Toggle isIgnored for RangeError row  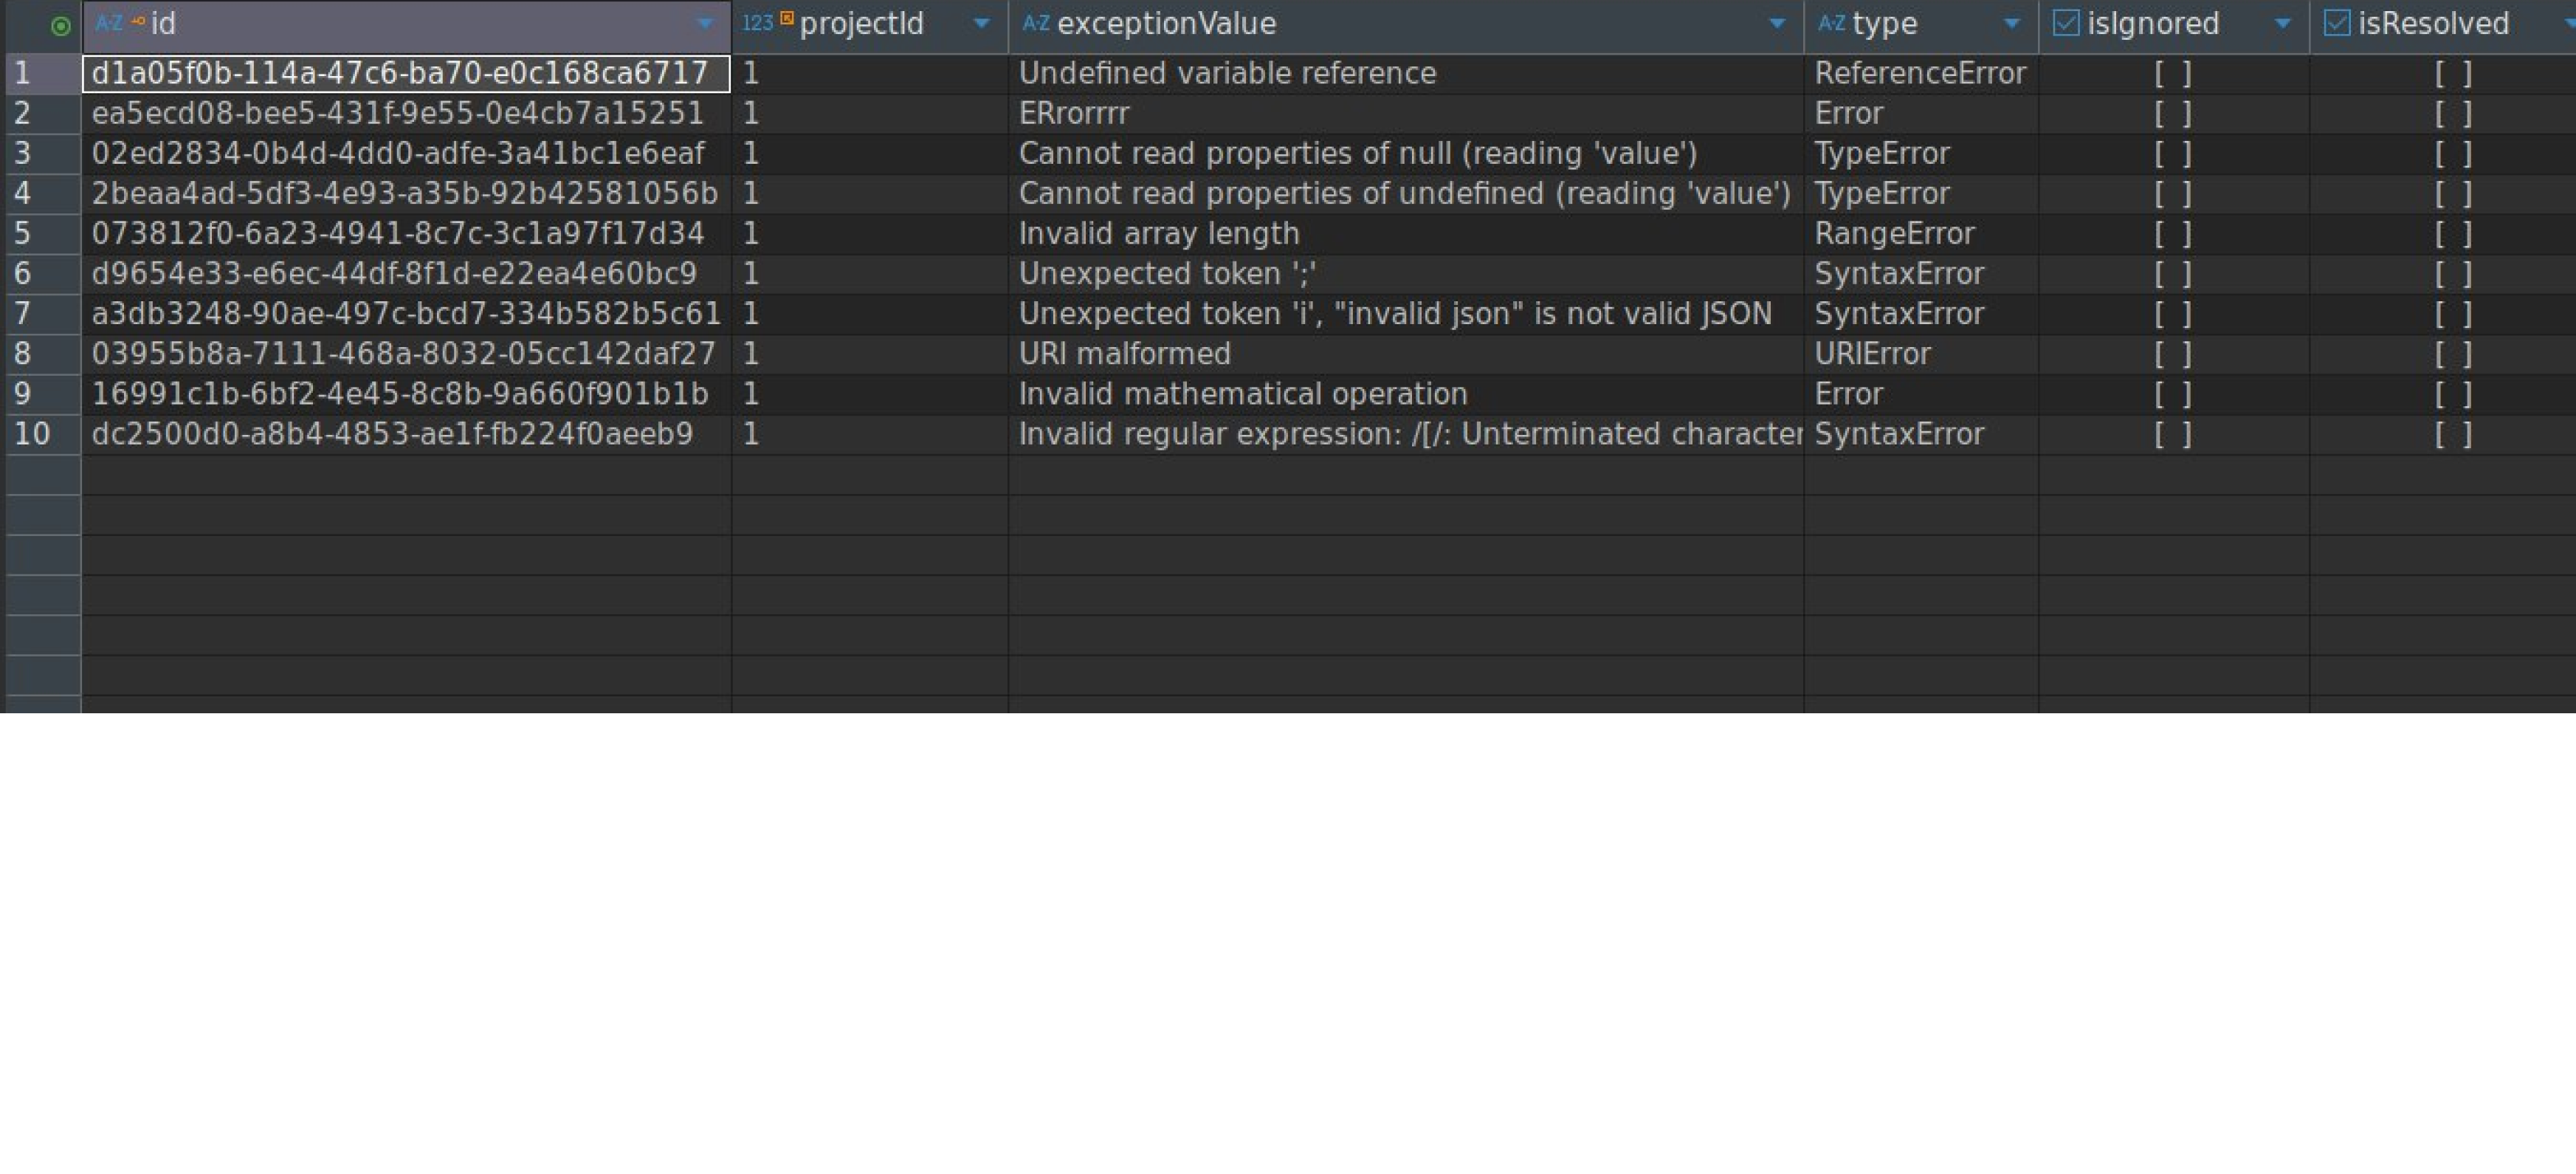2172,234
